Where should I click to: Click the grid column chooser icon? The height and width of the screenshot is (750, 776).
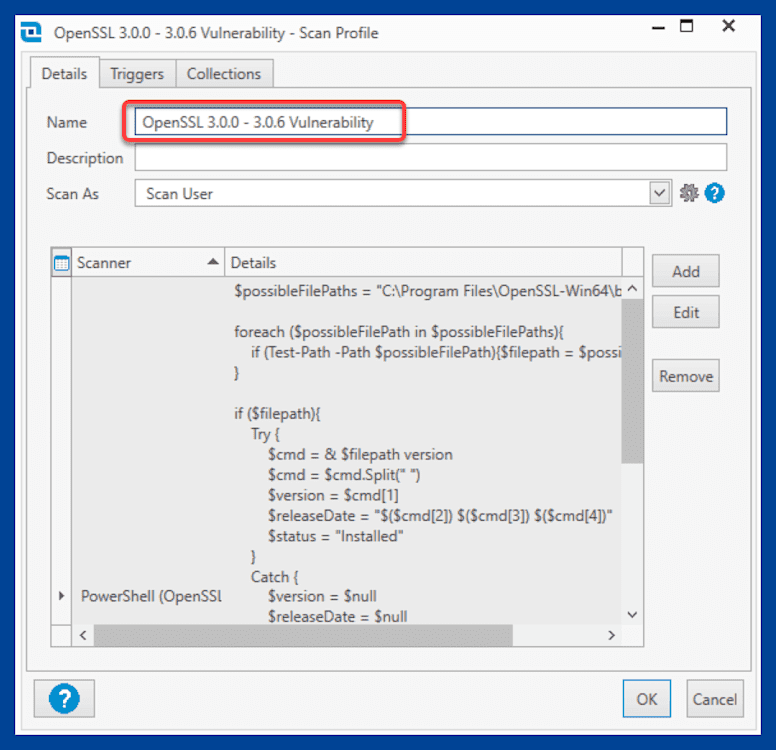[61, 263]
